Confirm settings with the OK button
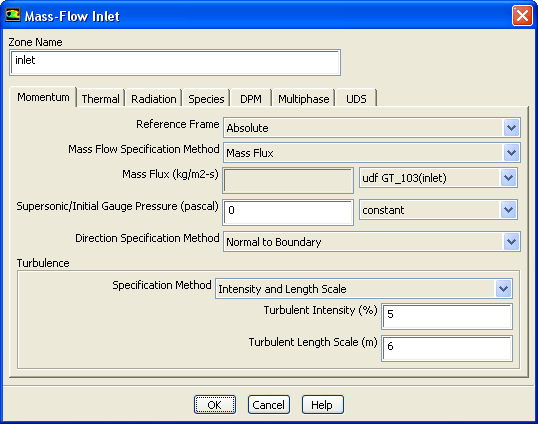This screenshot has width=538, height=424. tap(215, 405)
